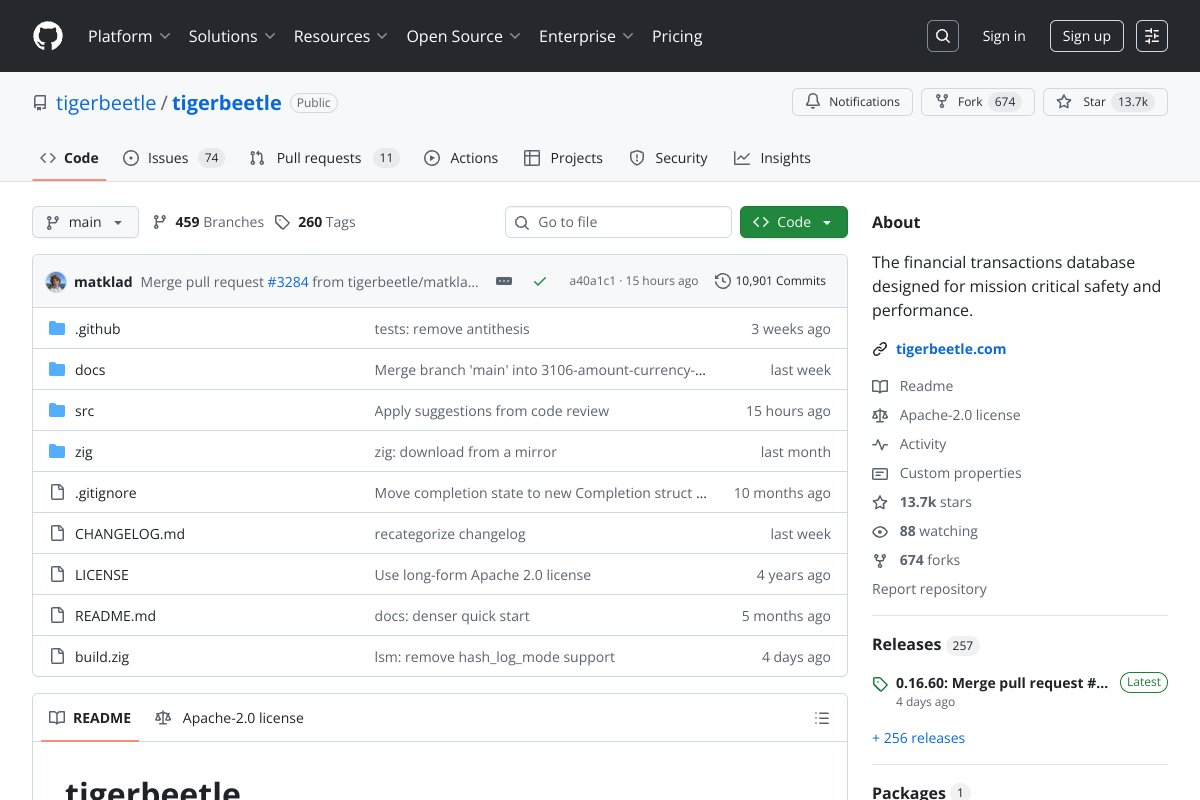Open commit message 'tests: remove antithesis'
This screenshot has height=800, width=1200.
(x=452, y=329)
